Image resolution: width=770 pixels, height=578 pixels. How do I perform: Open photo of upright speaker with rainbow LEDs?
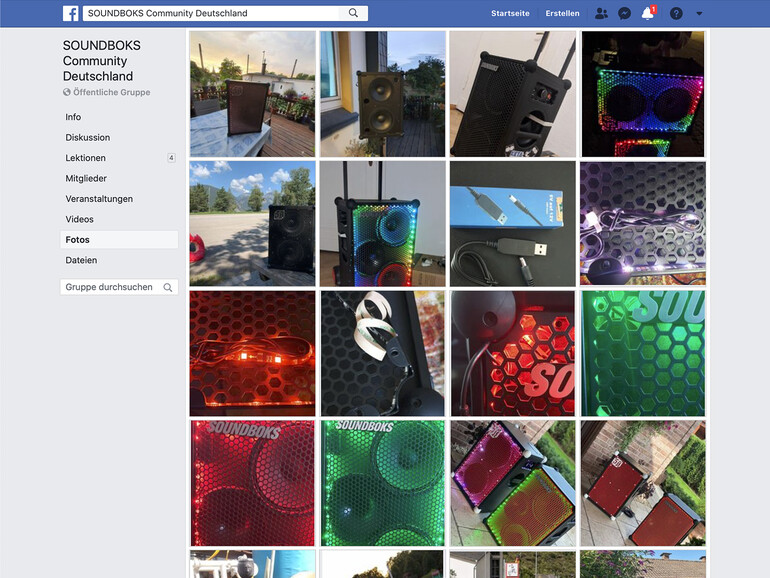coord(383,224)
